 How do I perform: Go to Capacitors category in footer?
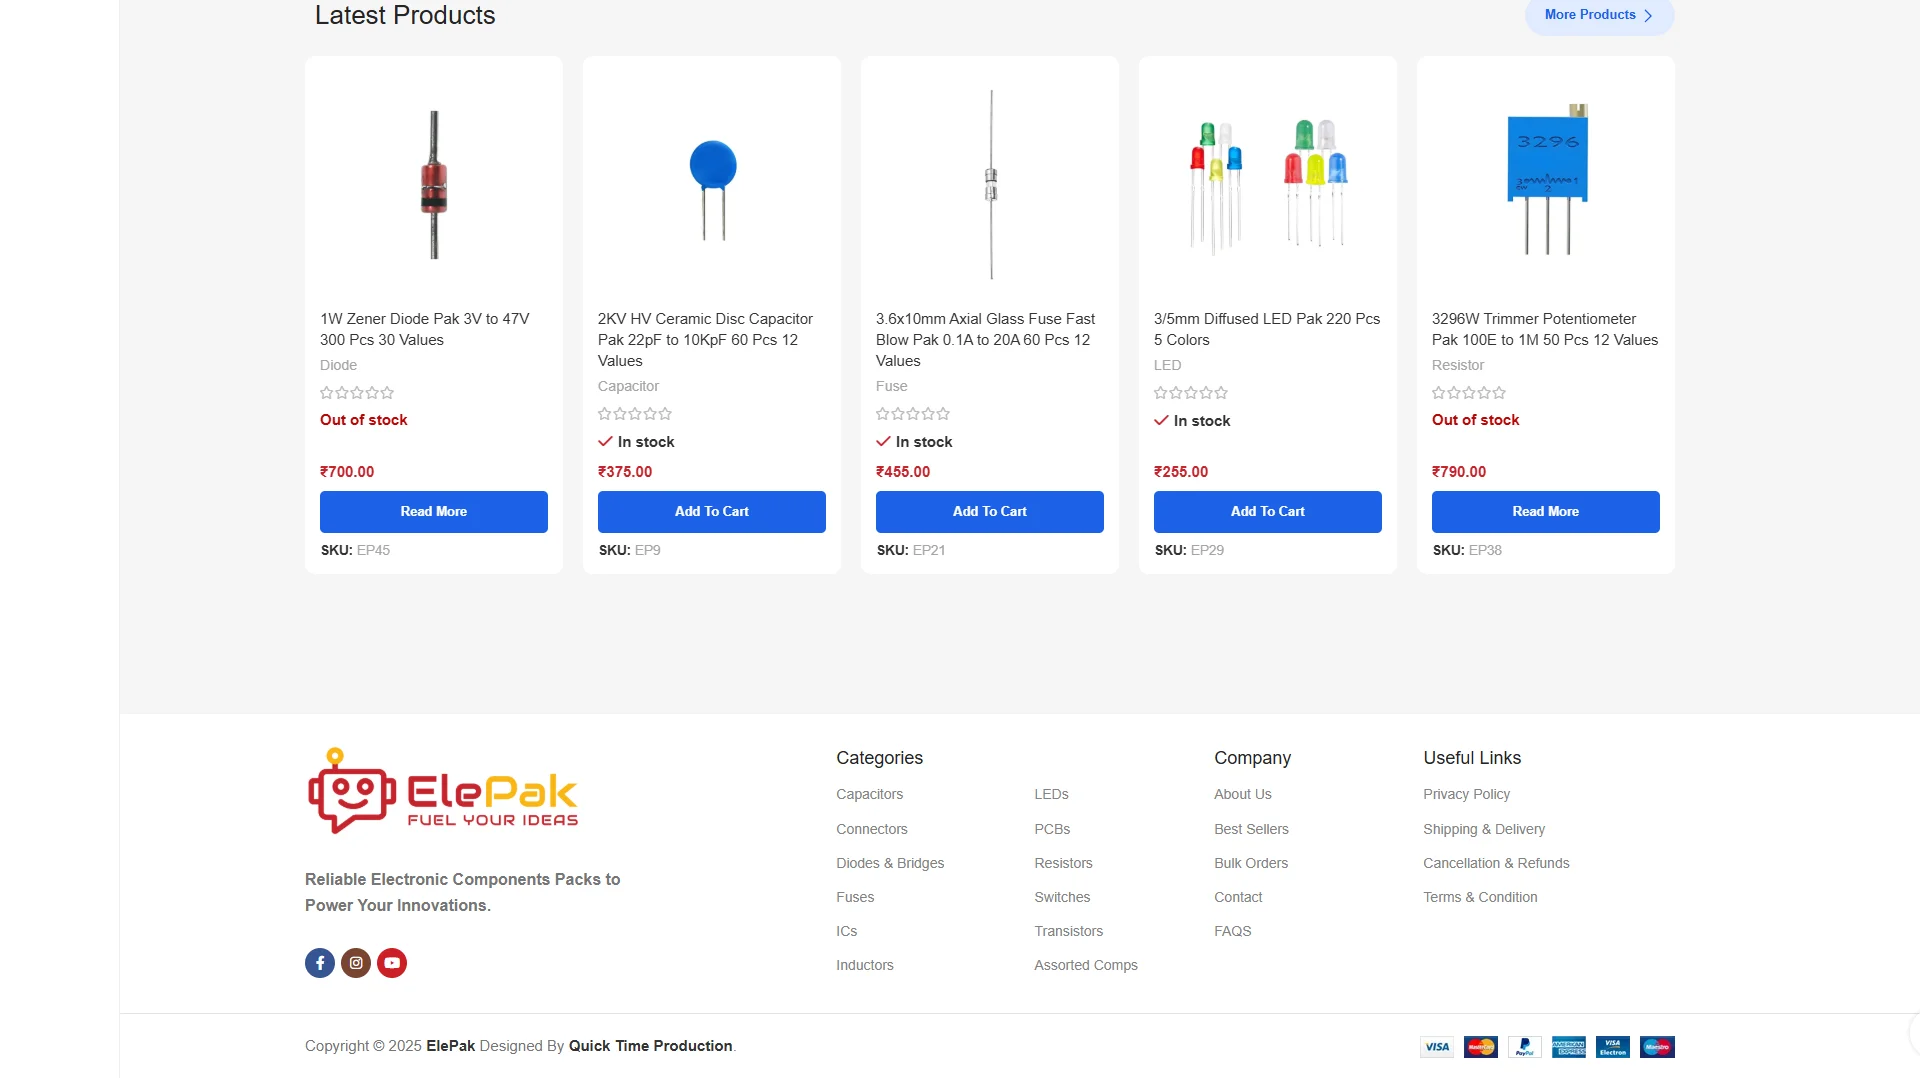click(869, 794)
